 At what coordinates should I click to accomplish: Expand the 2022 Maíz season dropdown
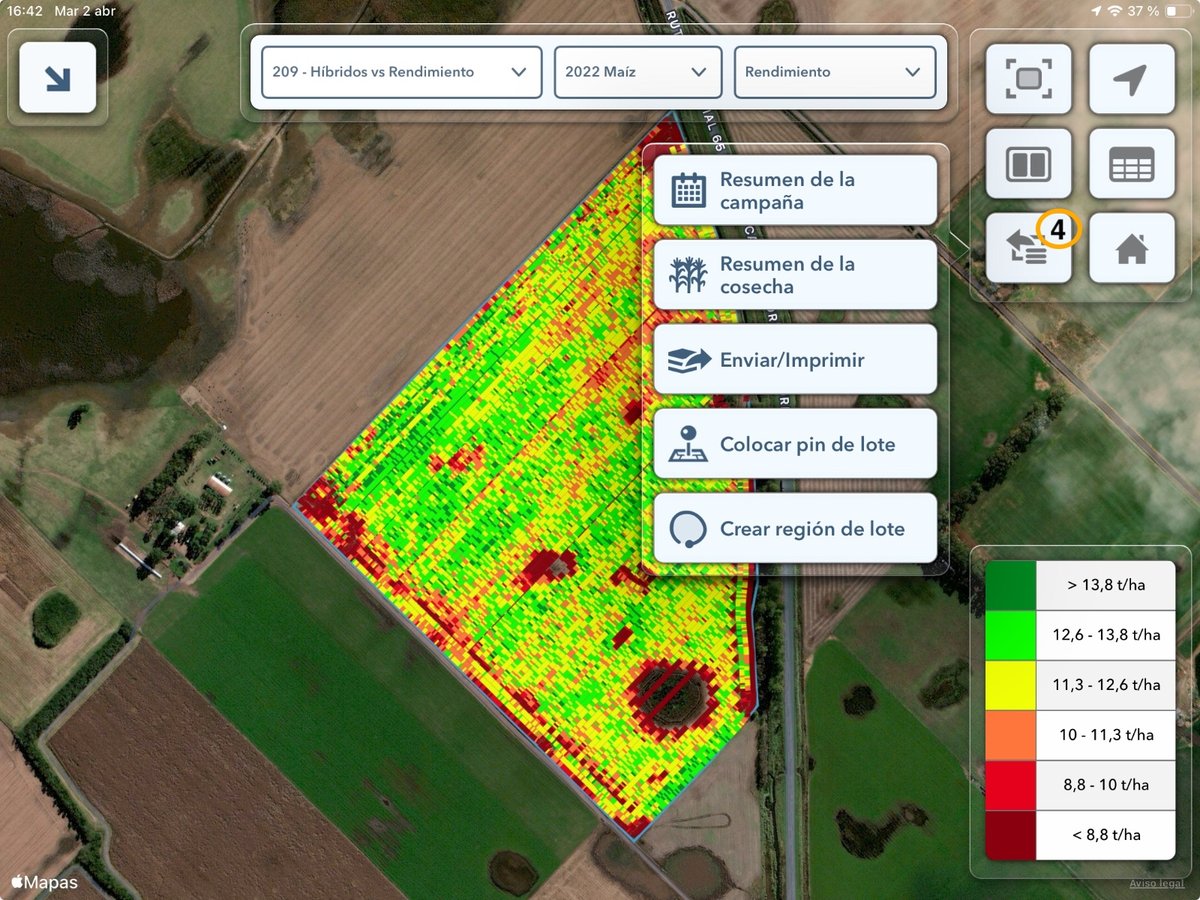pos(637,72)
